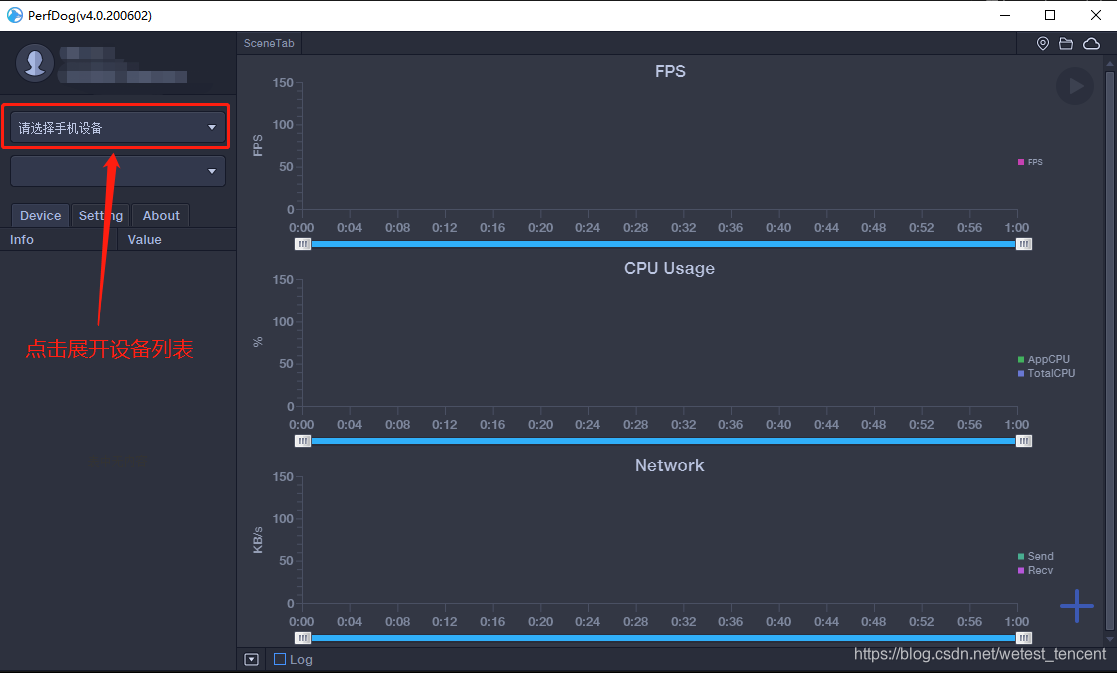
Task: Toggle the Send legend entry
Action: [x=1036, y=556]
